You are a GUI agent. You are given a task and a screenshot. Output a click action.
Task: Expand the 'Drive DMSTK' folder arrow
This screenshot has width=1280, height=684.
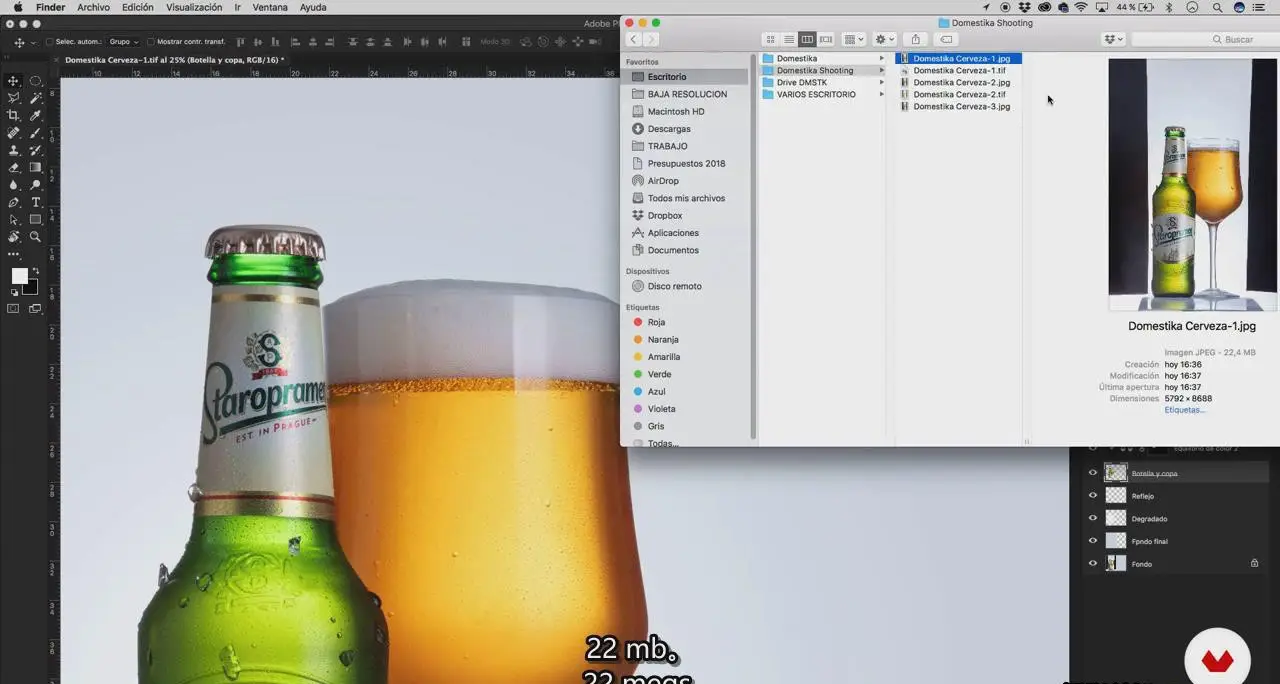point(881,82)
